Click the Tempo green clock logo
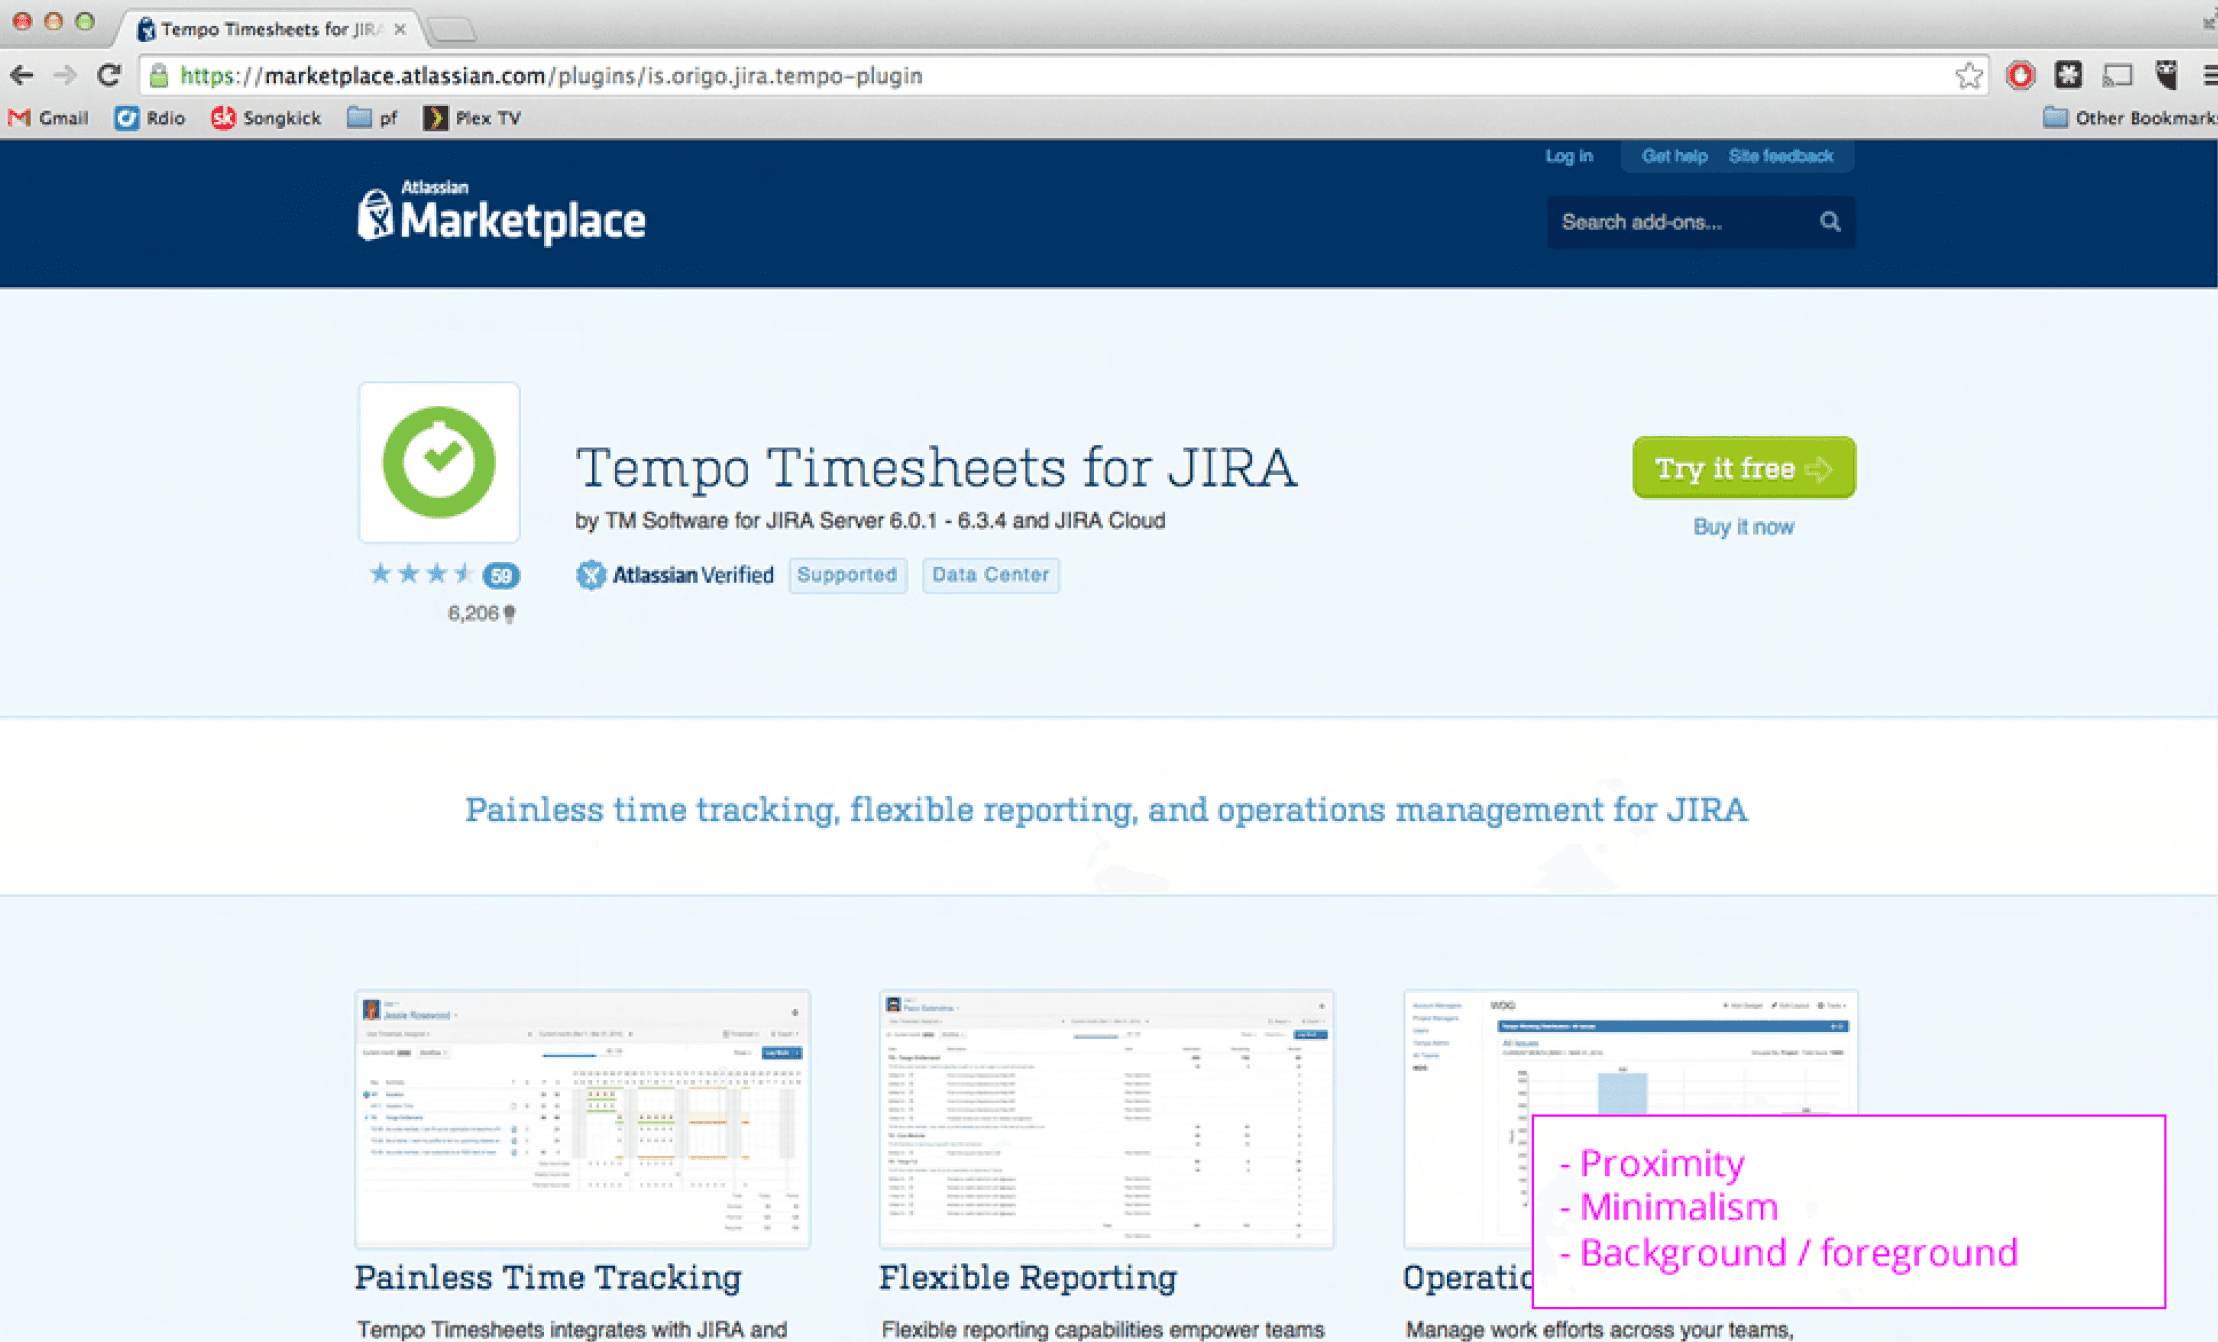2218x1342 pixels. click(439, 462)
